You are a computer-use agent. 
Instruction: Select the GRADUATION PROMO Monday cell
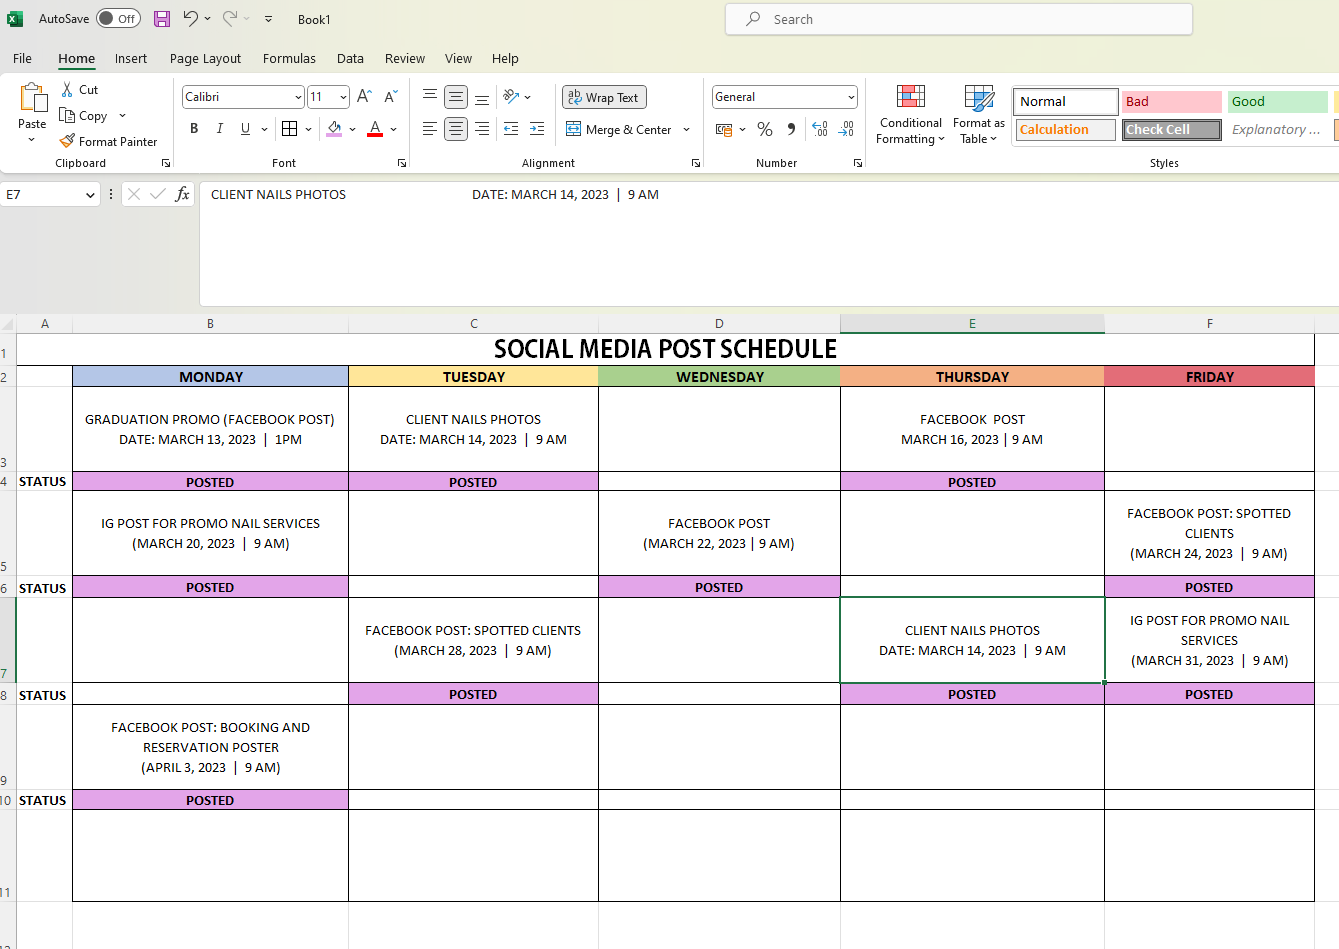tap(210, 429)
